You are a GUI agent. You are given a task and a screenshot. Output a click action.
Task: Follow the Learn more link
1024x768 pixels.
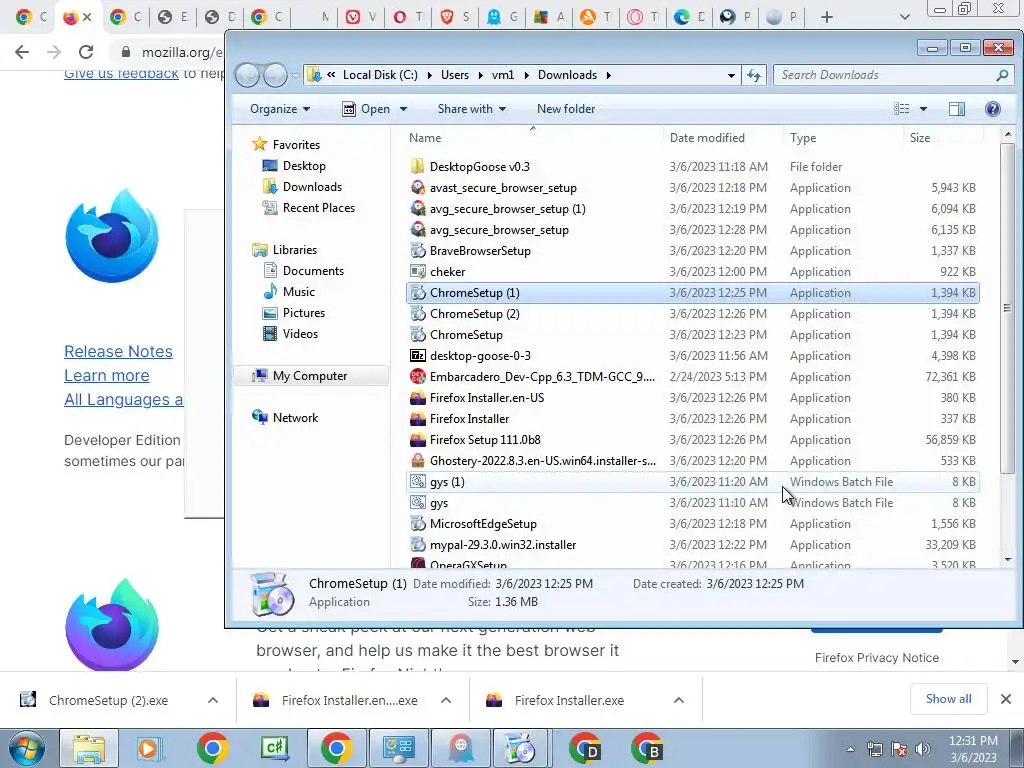pyautogui.click(x=106, y=376)
